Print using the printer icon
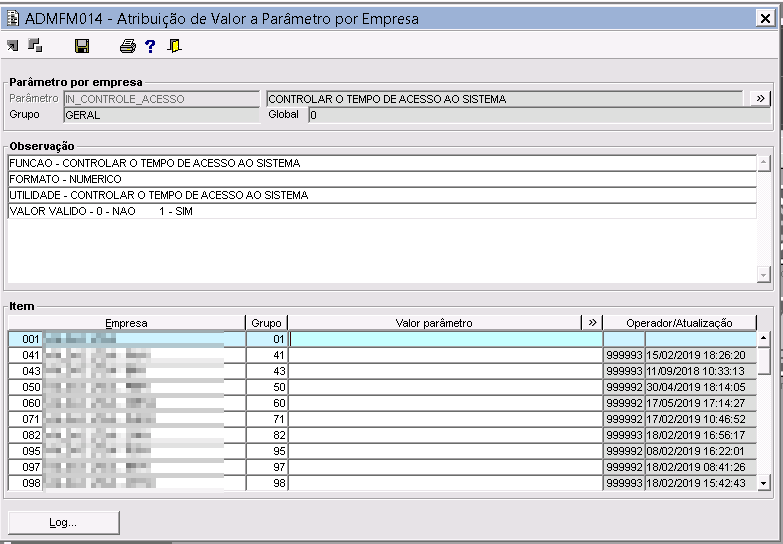The height and width of the screenshot is (544, 783). click(x=128, y=46)
